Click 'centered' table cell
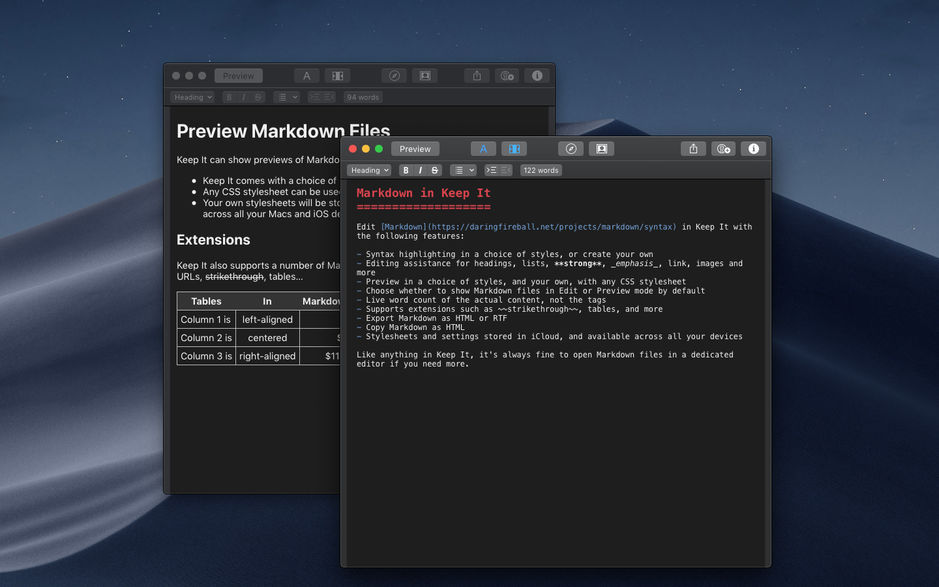The image size is (939, 587). point(267,338)
